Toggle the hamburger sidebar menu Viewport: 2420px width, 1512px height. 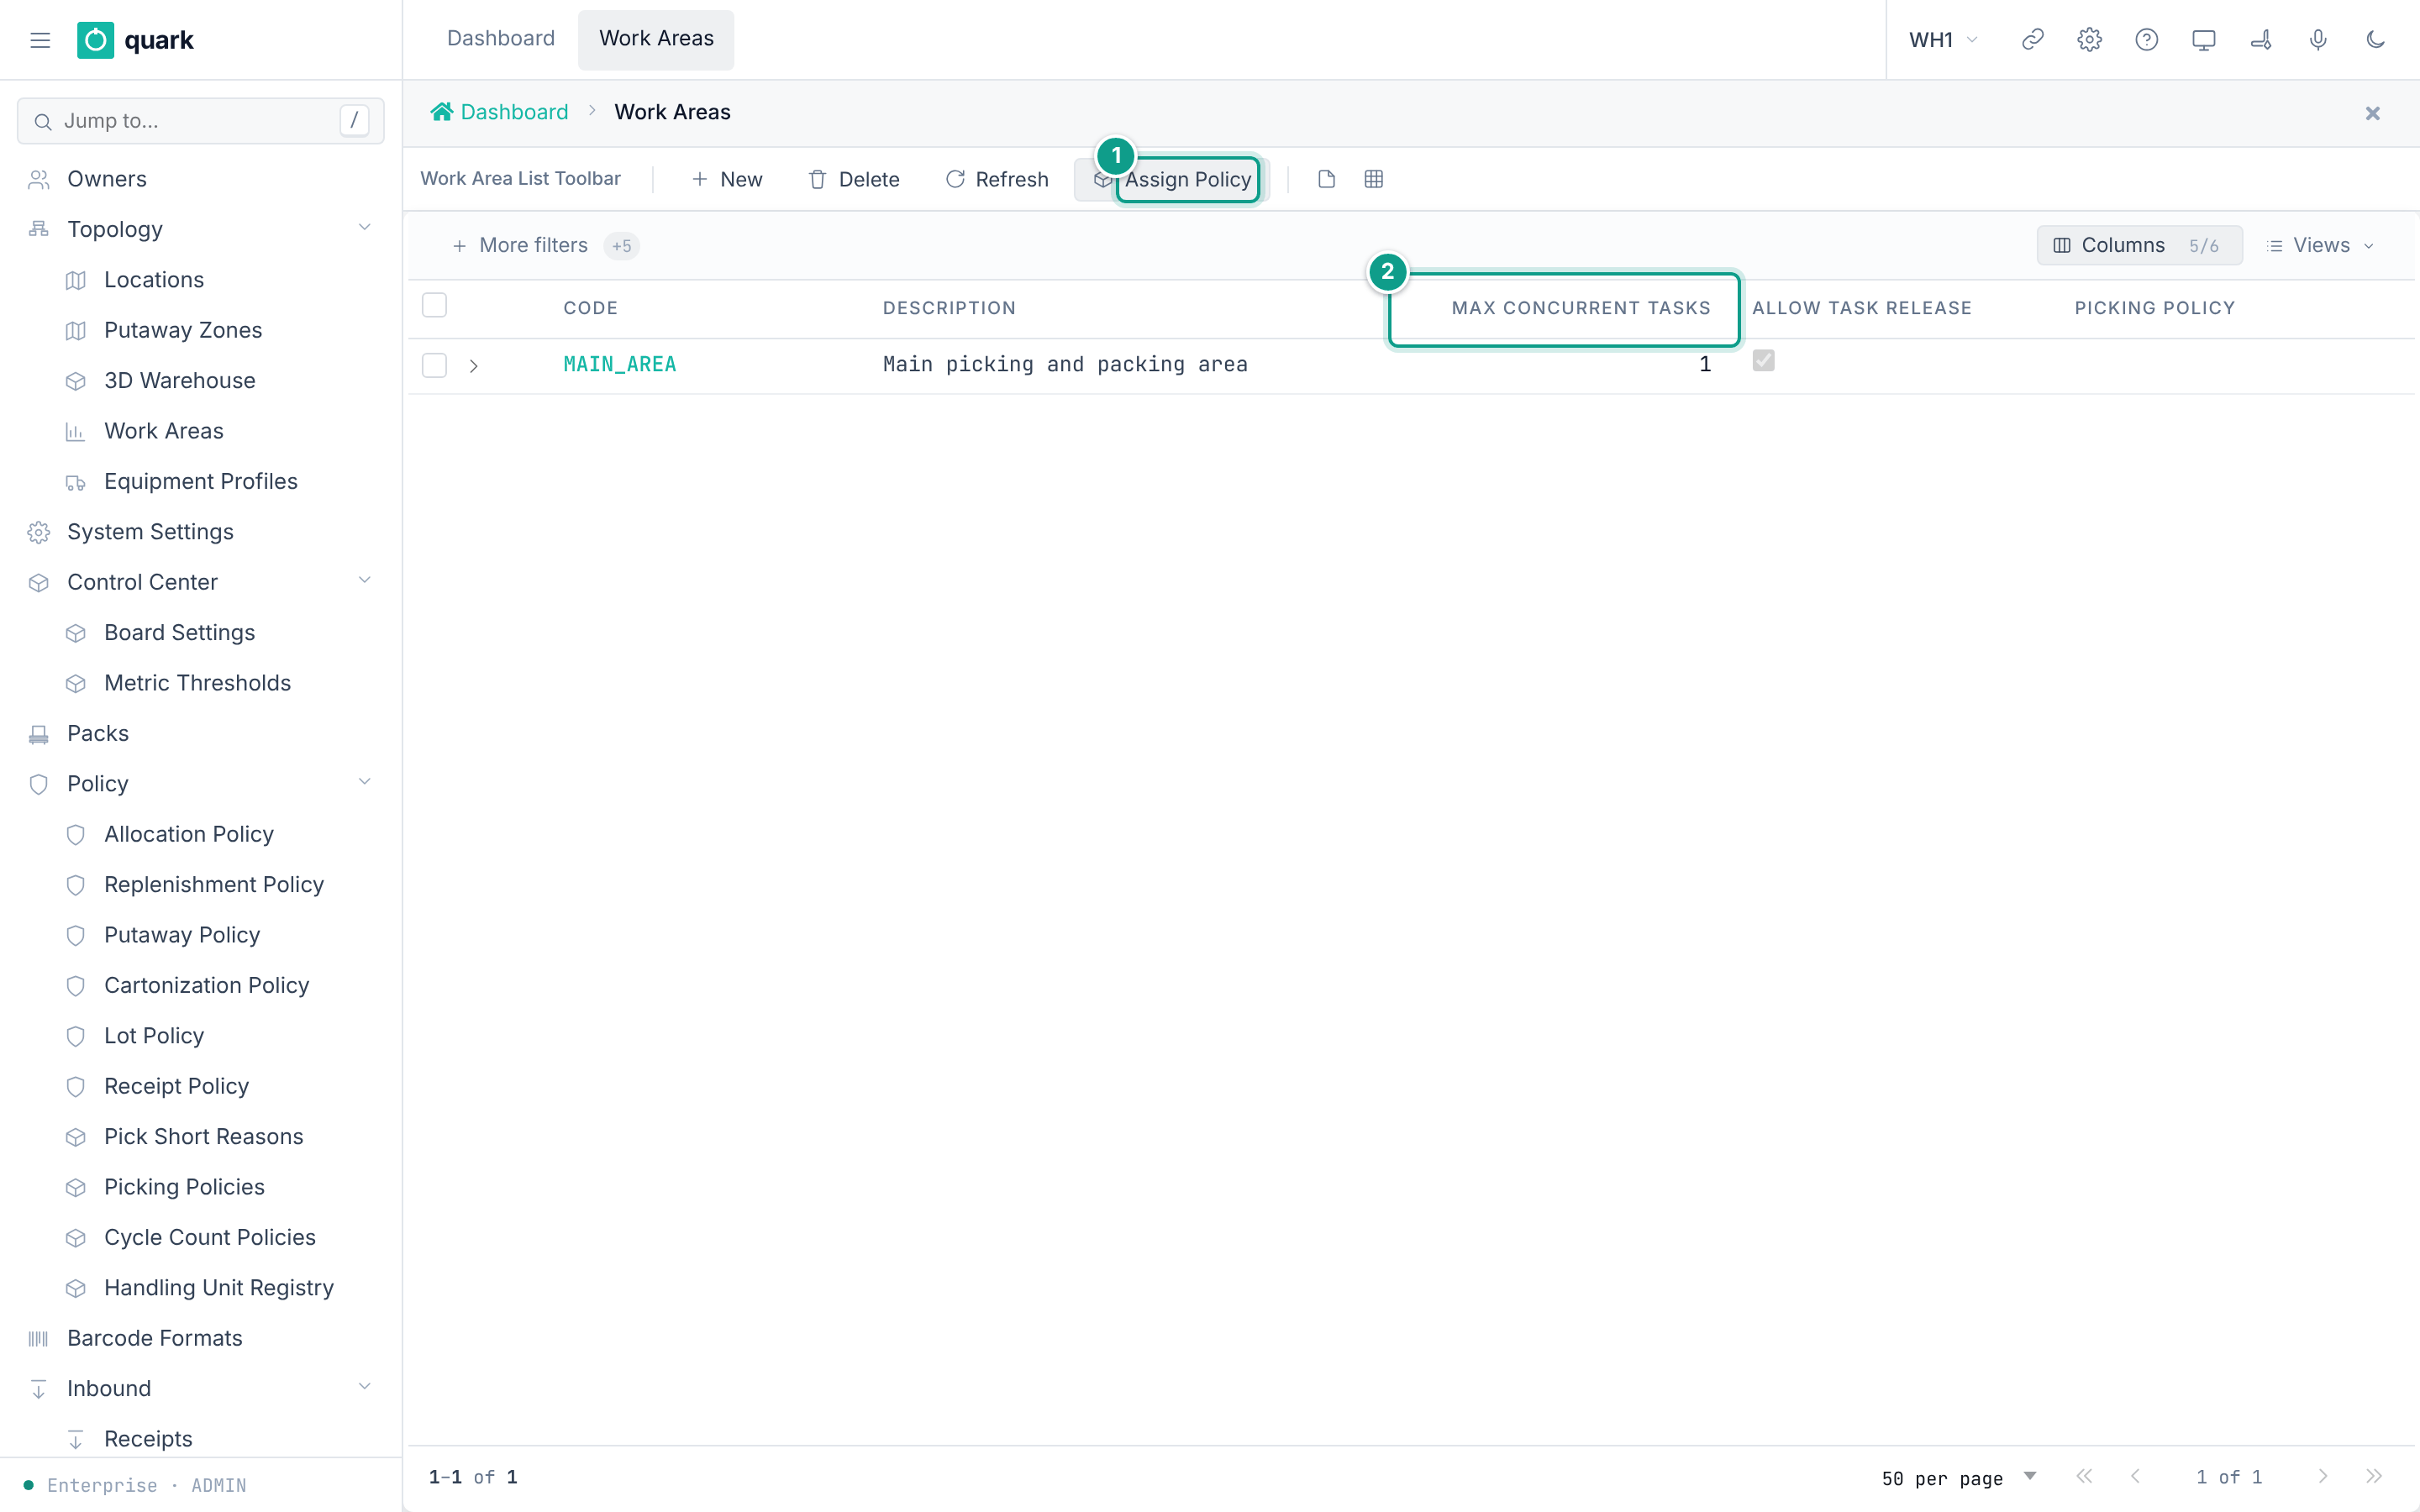(x=40, y=40)
